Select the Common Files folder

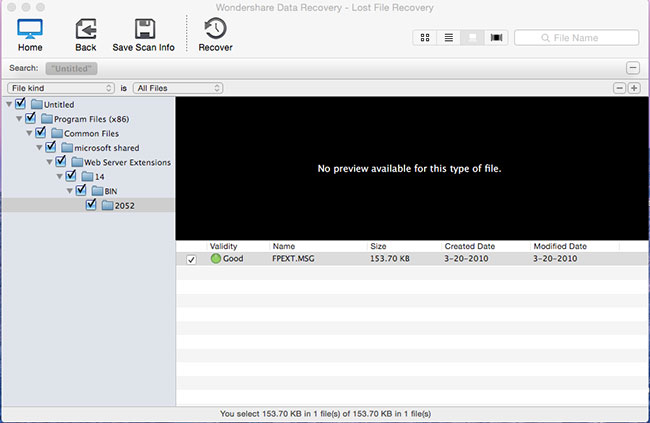click(x=85, y=134)
